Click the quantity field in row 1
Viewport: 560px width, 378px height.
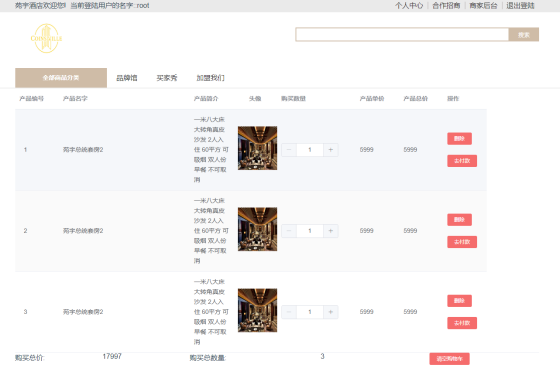[310, 150]
